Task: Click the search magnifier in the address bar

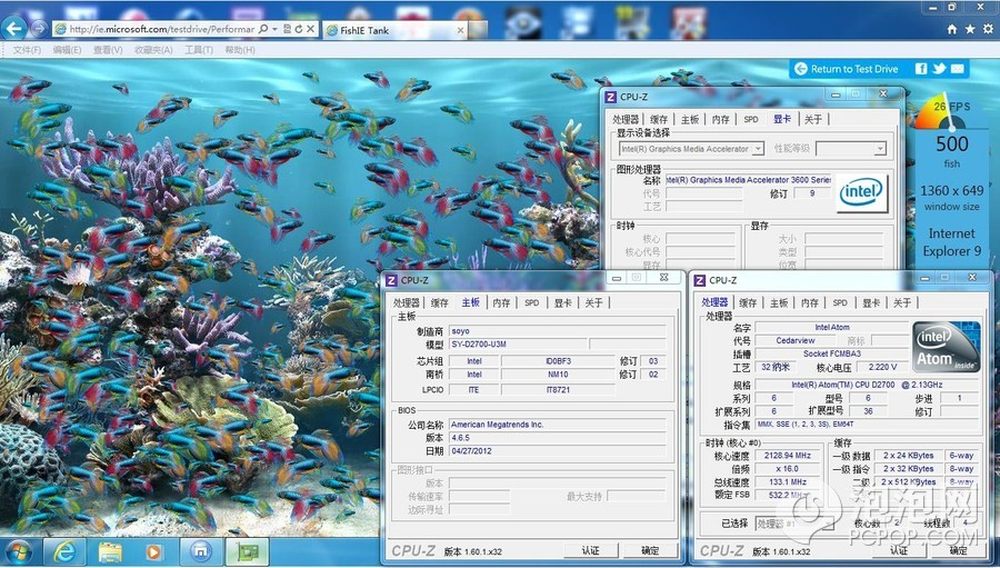Action: 263,29
